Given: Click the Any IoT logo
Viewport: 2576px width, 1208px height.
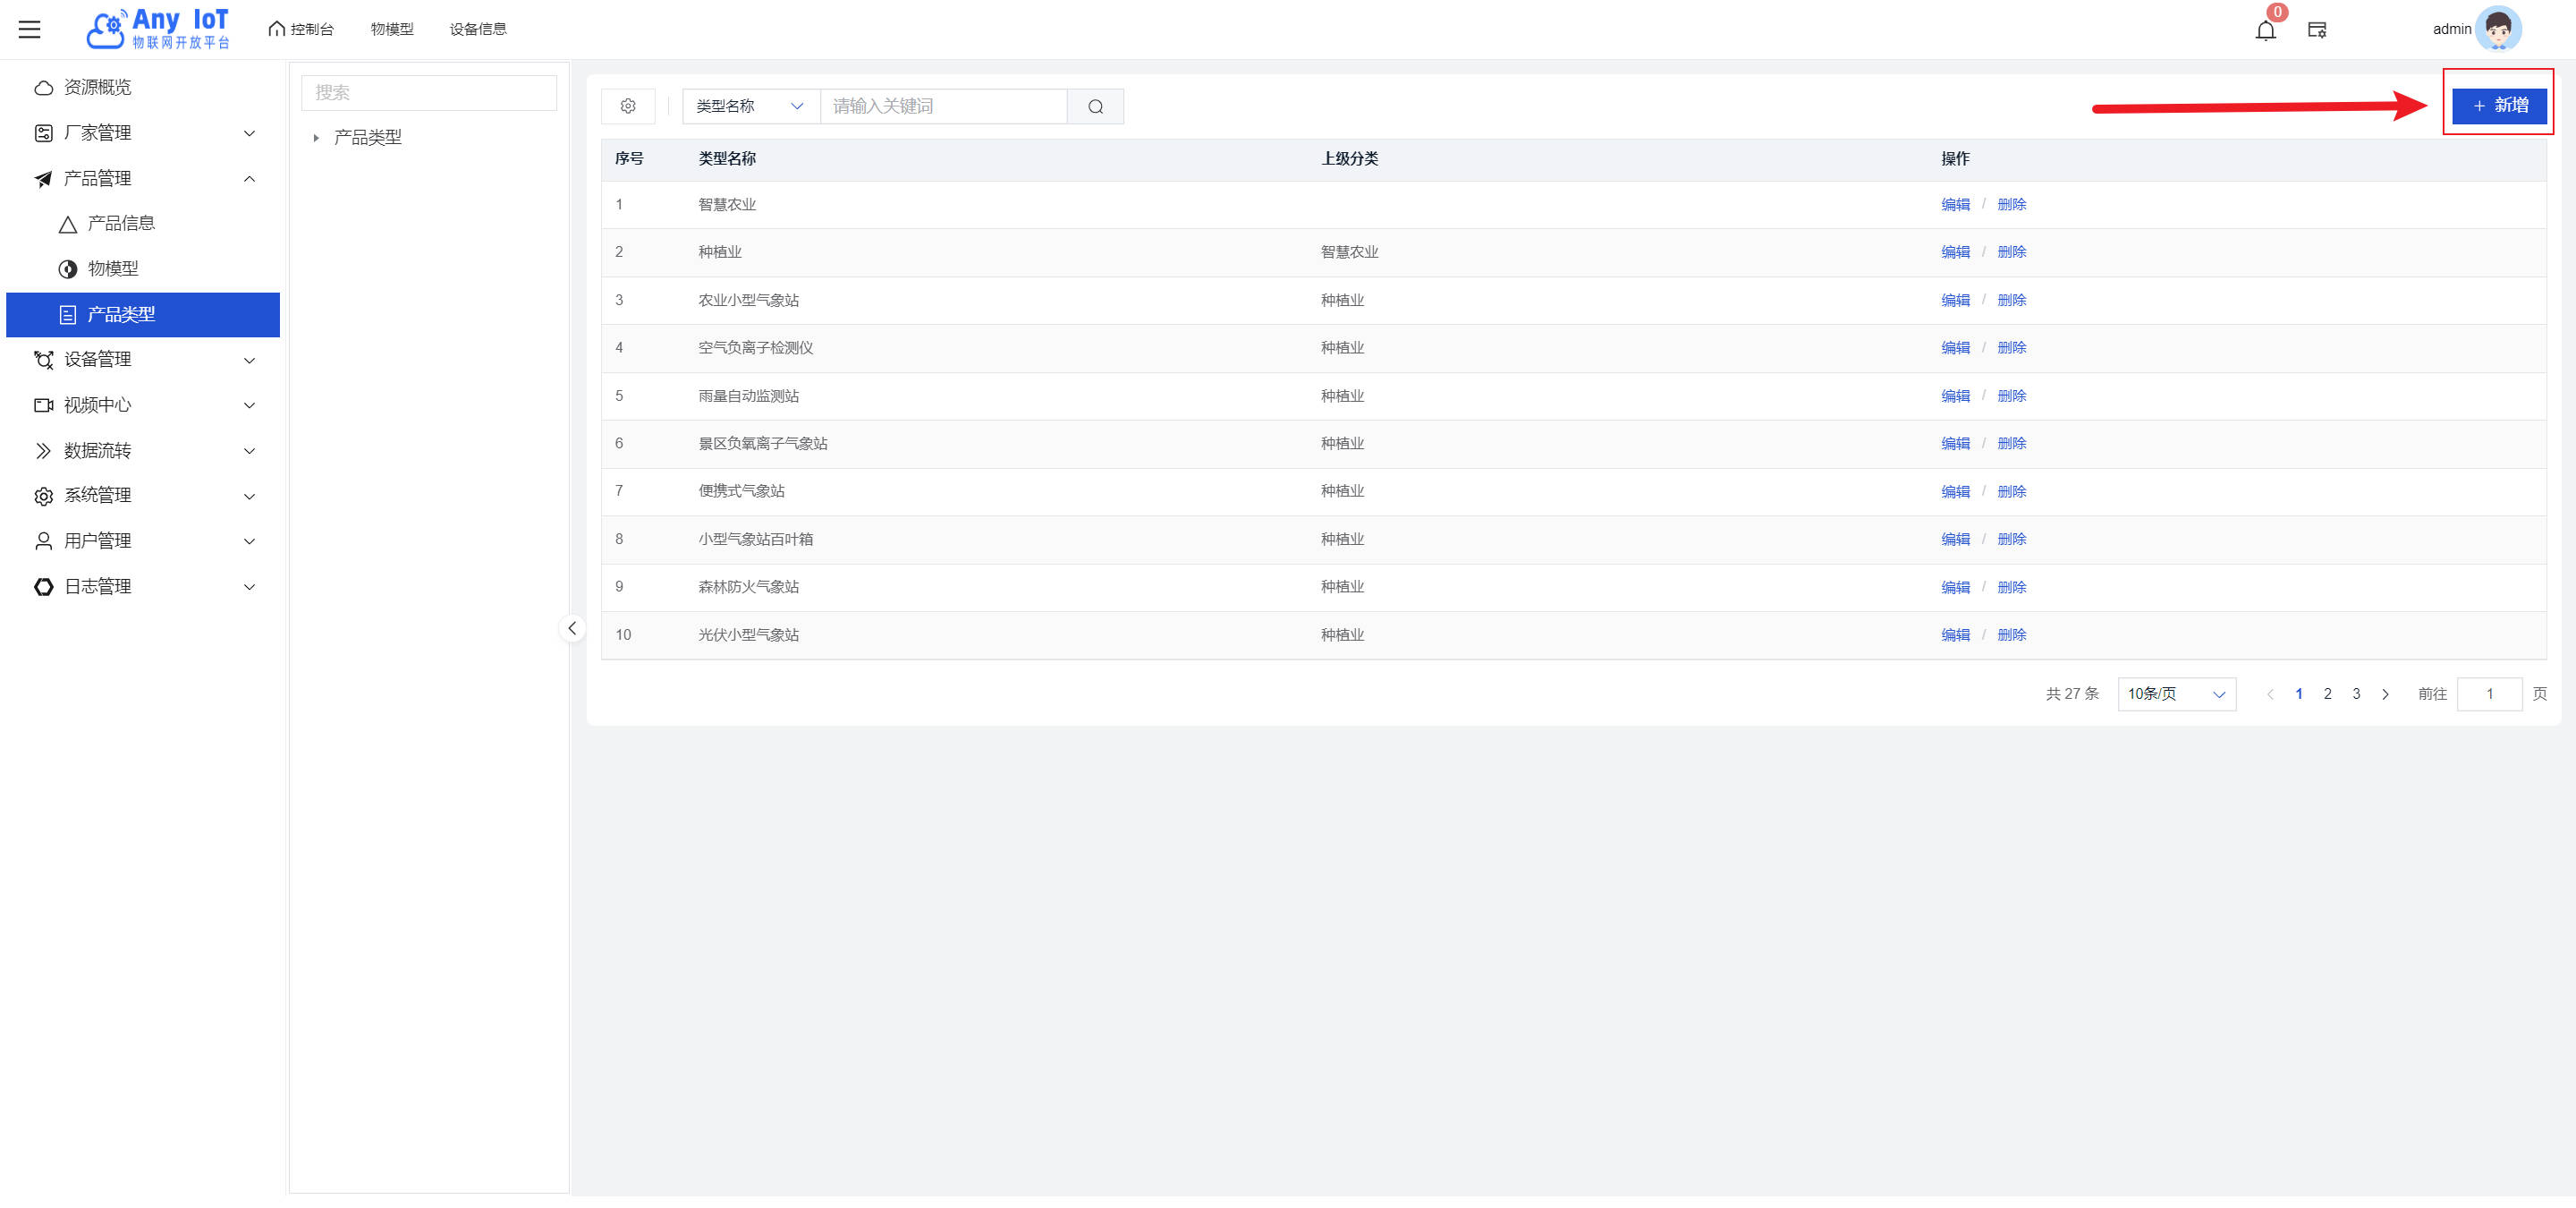Looking at the screenshot, I should coord(158,29).
